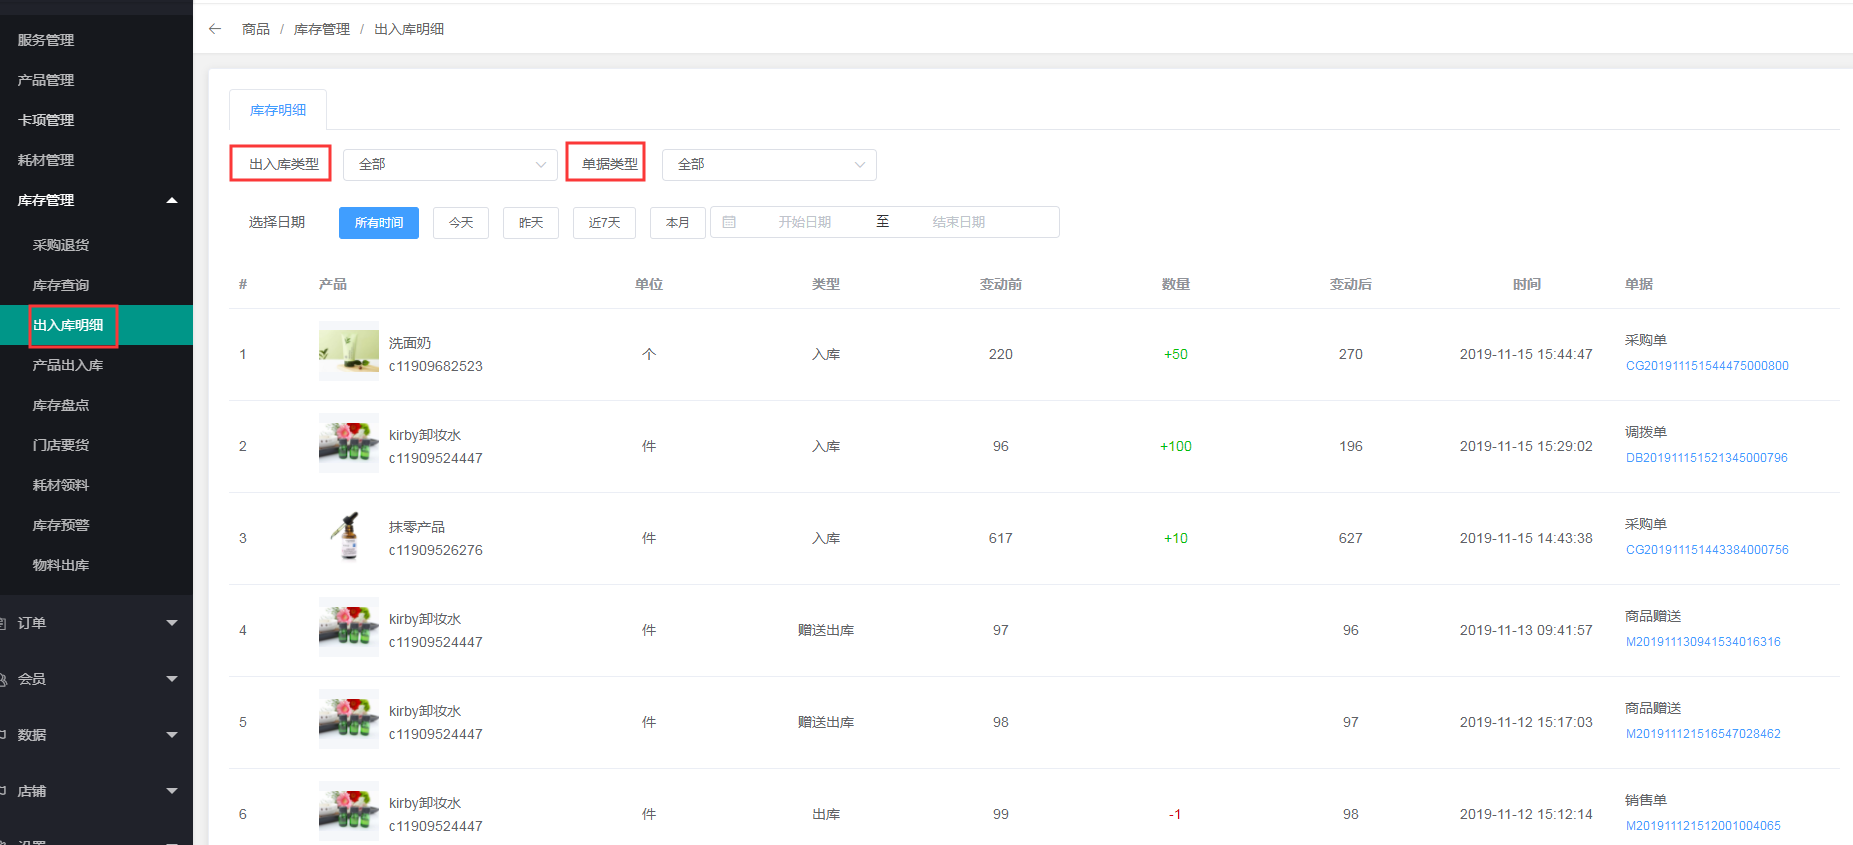Click the +50 quantity value
The height and width of the screenshot is (845, 1853).
pyautogui.click(x=1176, y=354)
